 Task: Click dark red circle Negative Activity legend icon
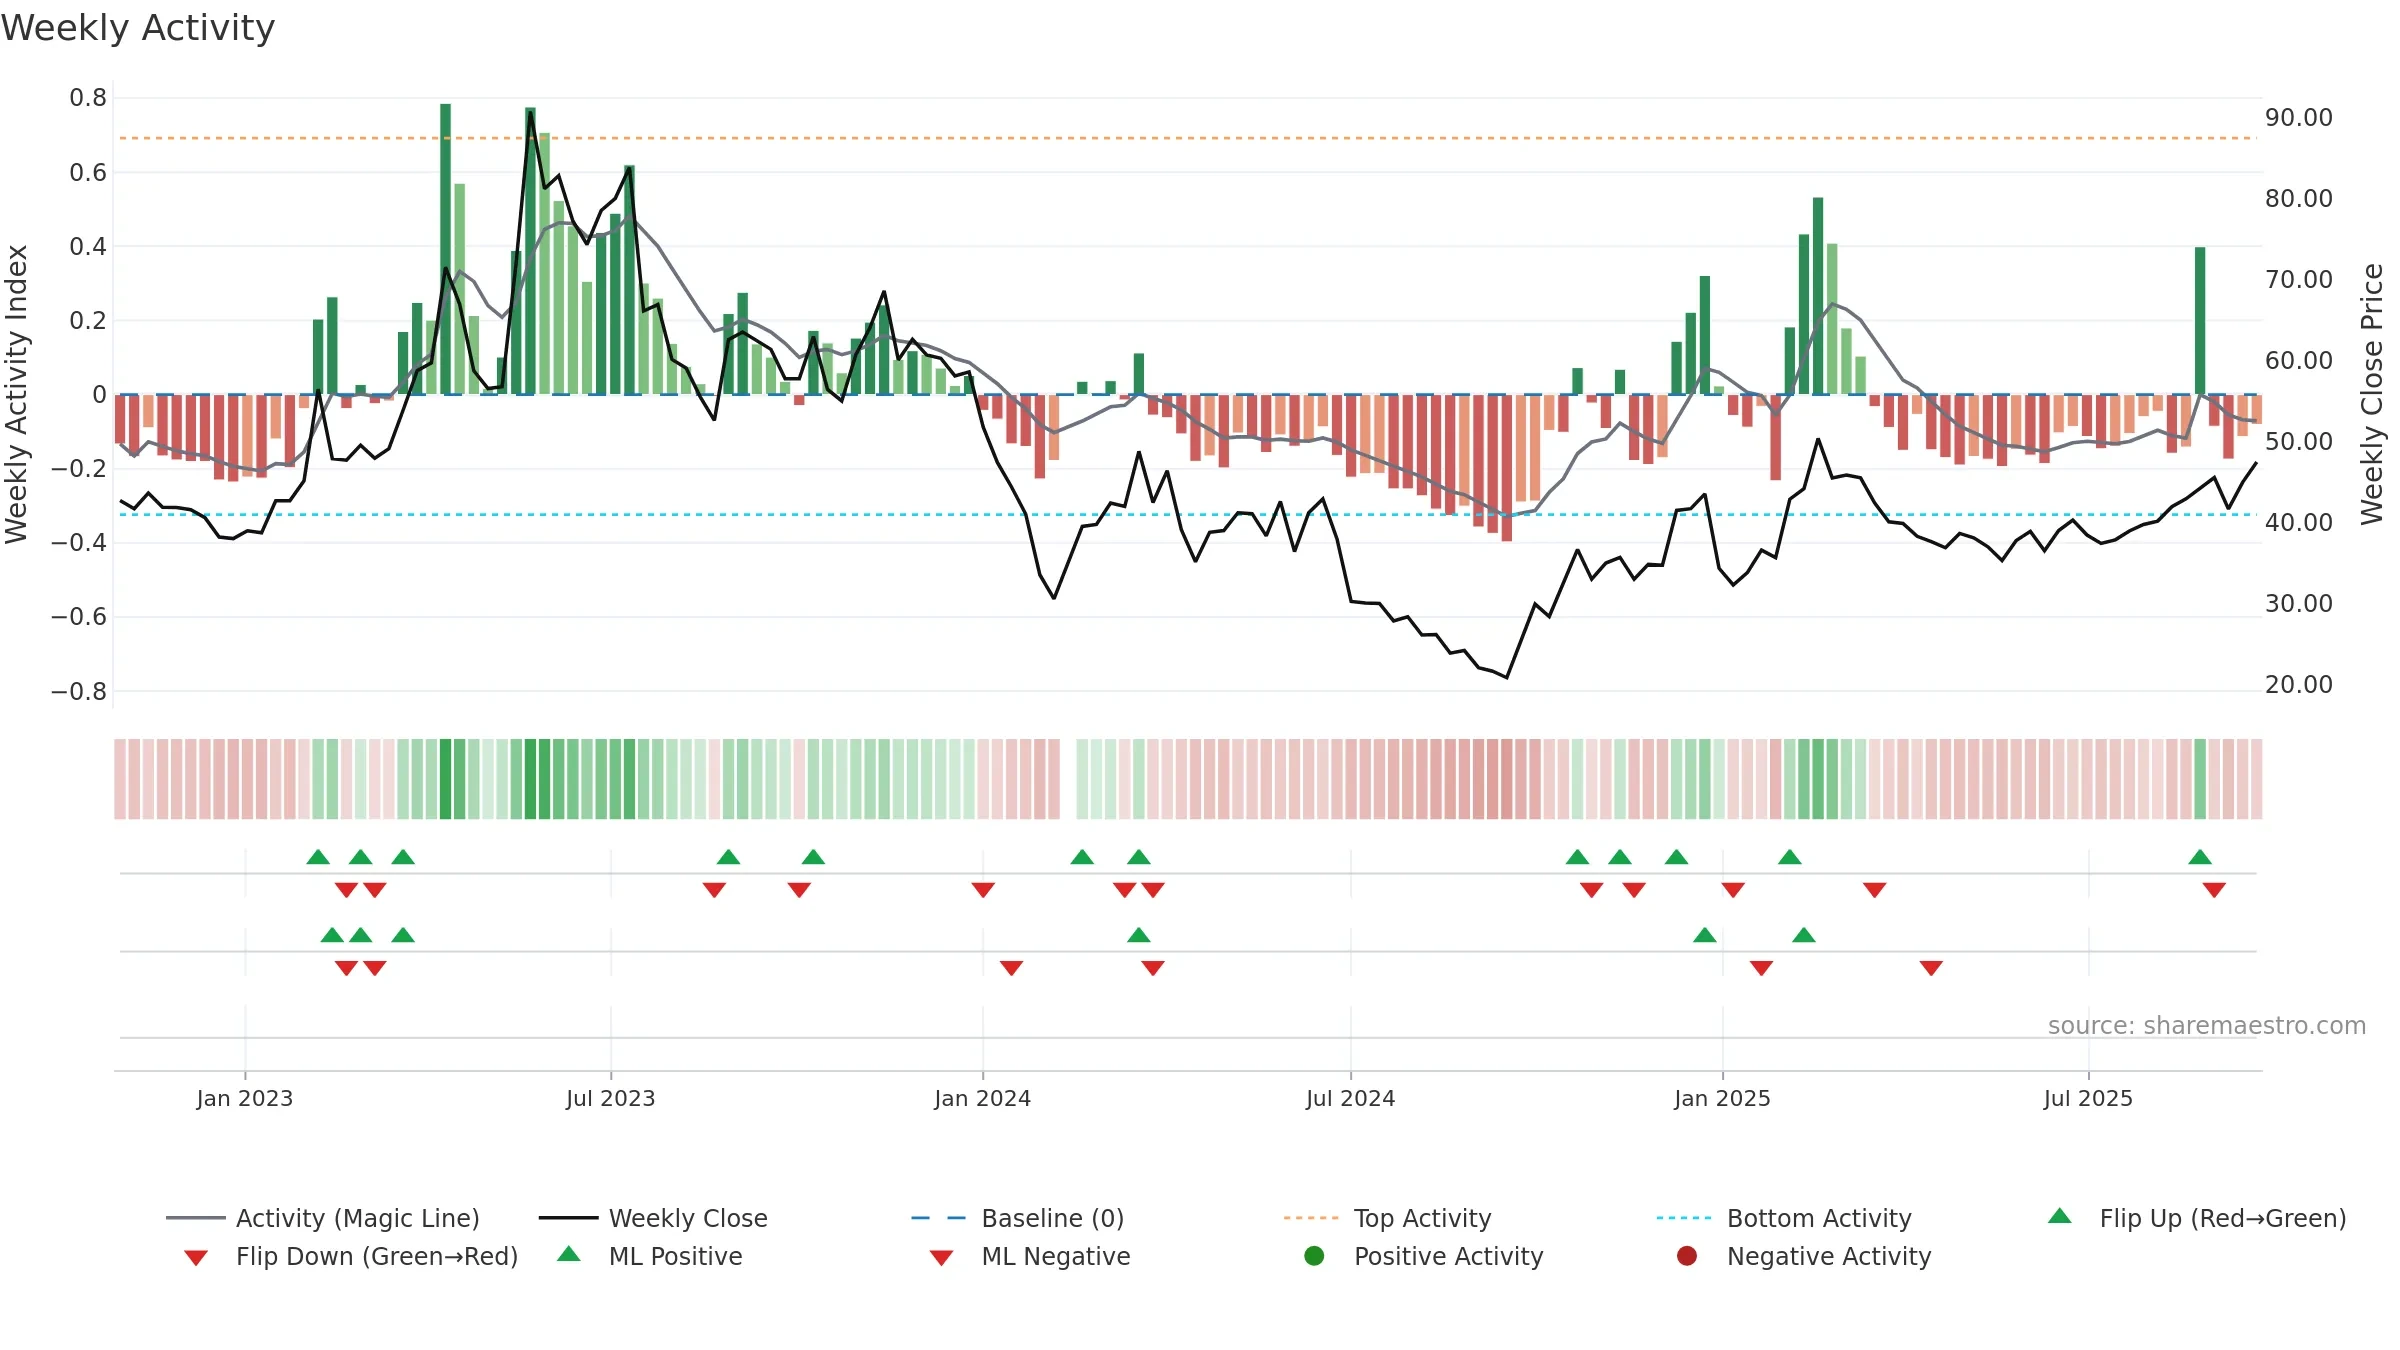coord(1687,1255)
